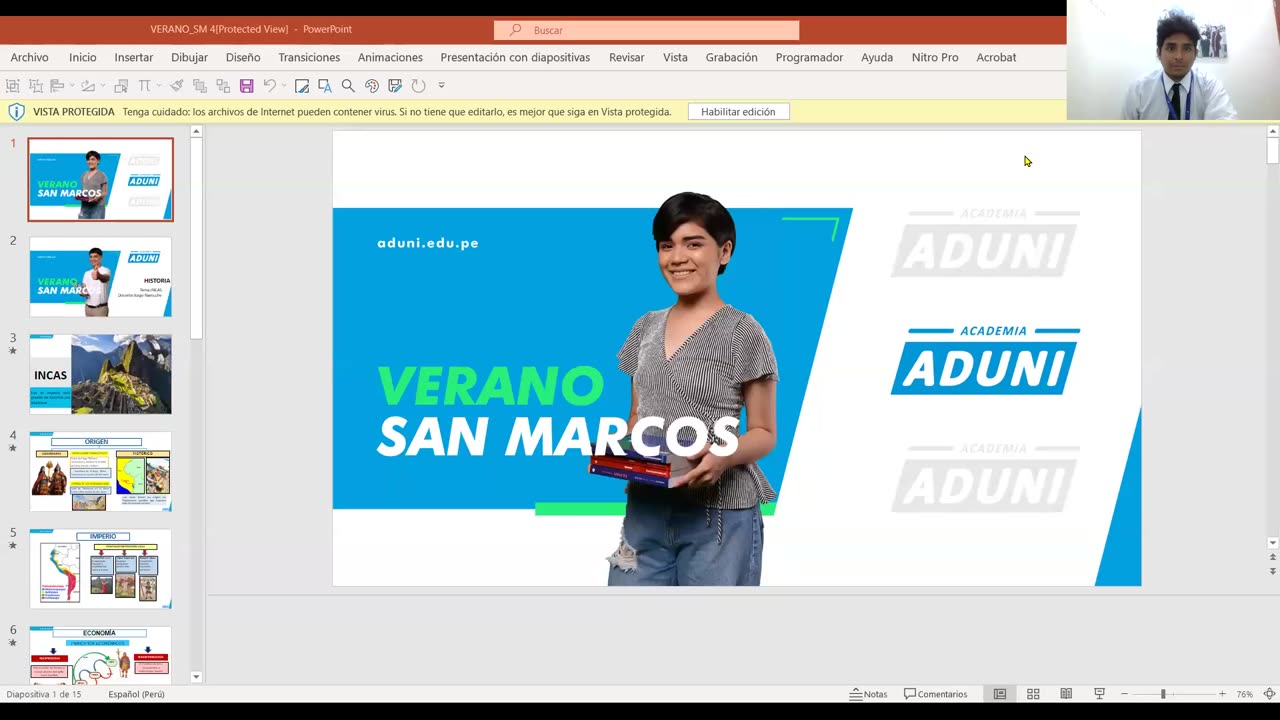Select slide 6 ECONOMÍA thumbnail

click(100, 655)
